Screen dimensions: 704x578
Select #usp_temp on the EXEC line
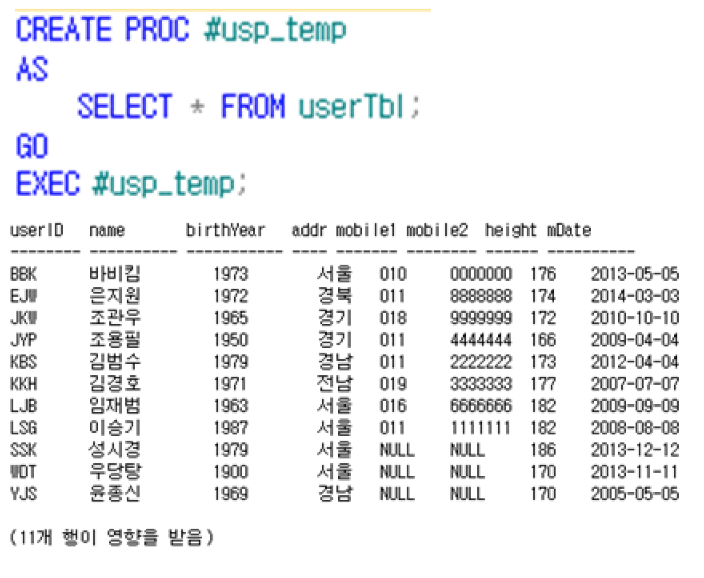[164, 185]
